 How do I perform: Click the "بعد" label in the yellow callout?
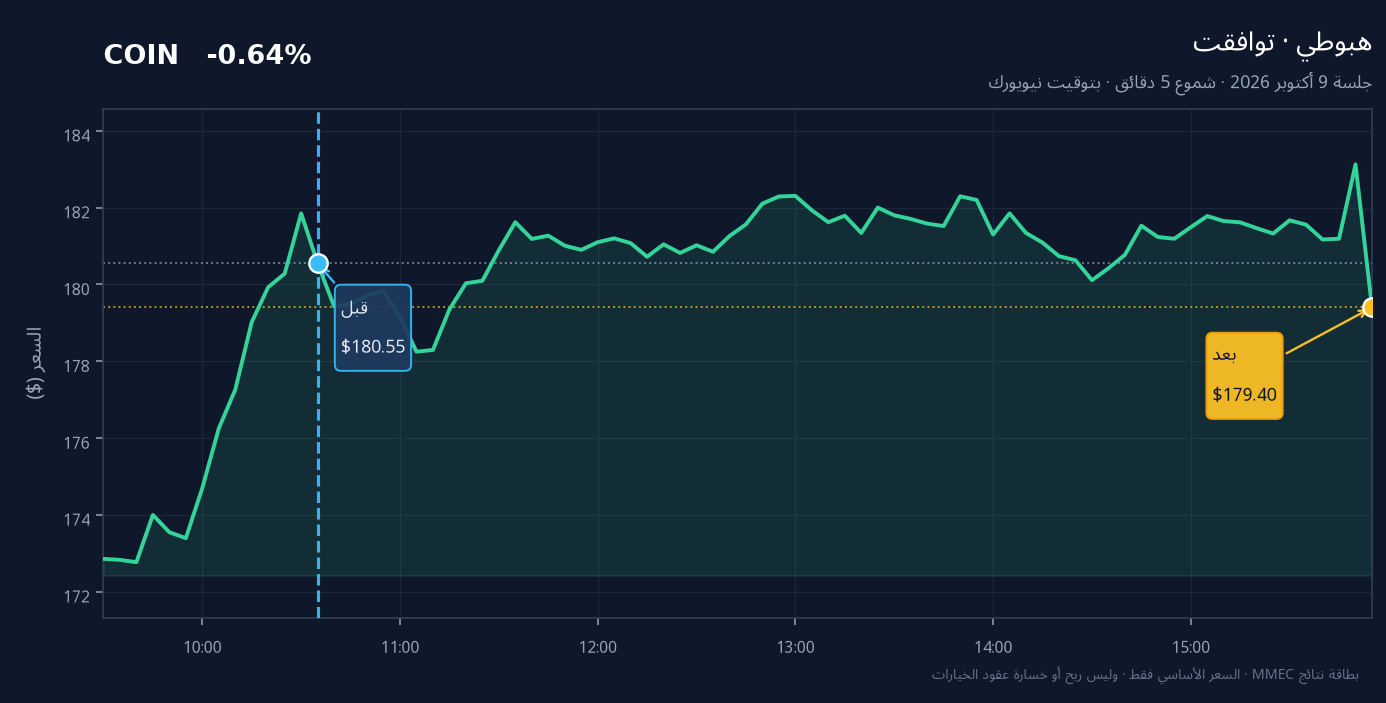point(1225,355)
